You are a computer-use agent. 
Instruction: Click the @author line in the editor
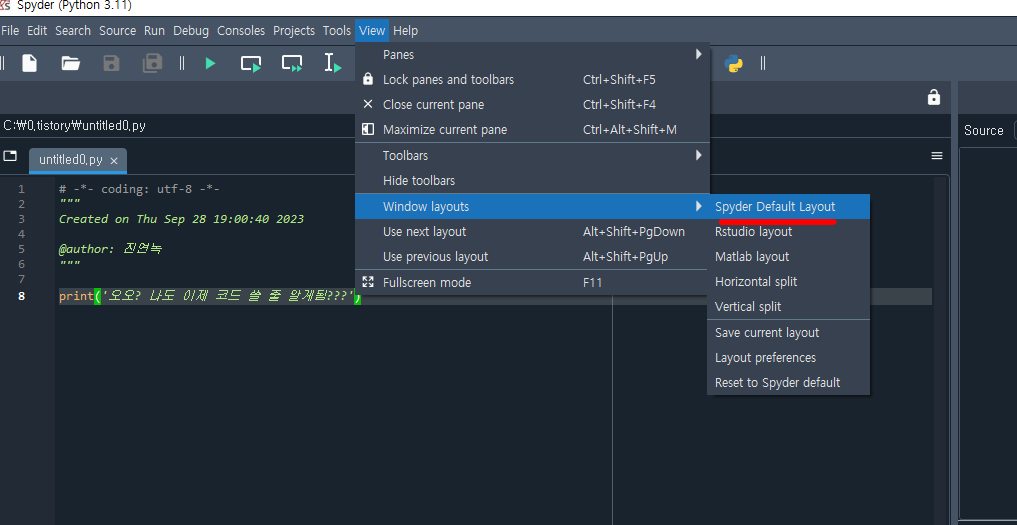click(x=110, y=249)
